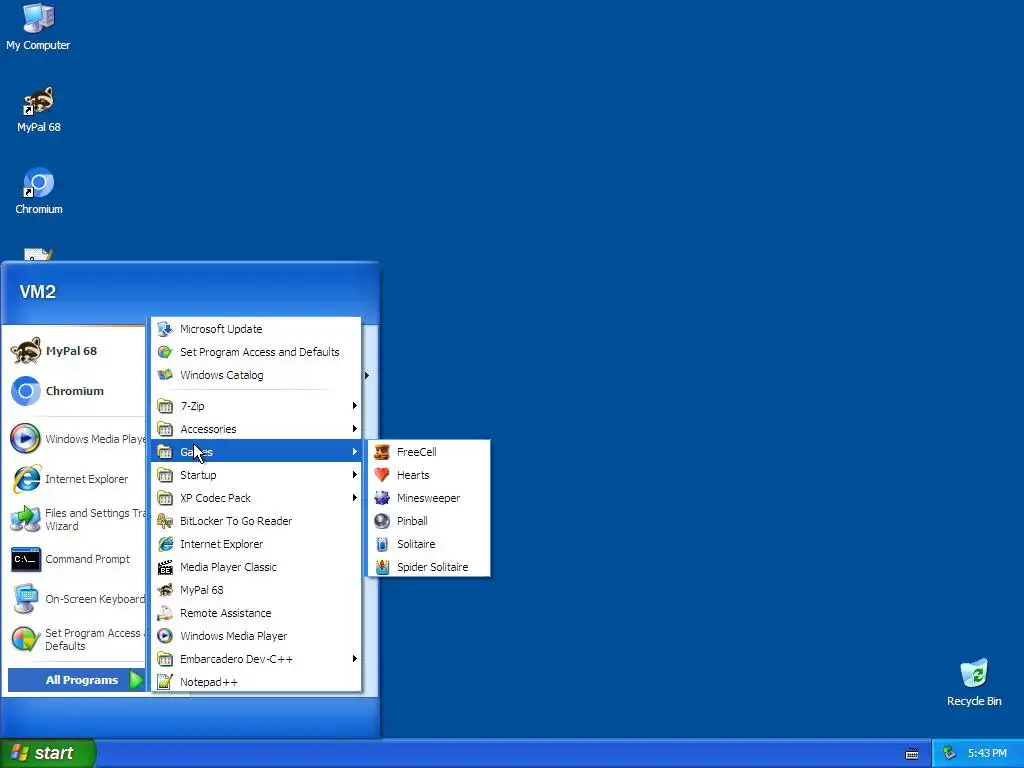Image resolution: width=1024 pixels, height=768 pixels.
Task: Launch Media Player Classic
Action: [x=256, y=567]
